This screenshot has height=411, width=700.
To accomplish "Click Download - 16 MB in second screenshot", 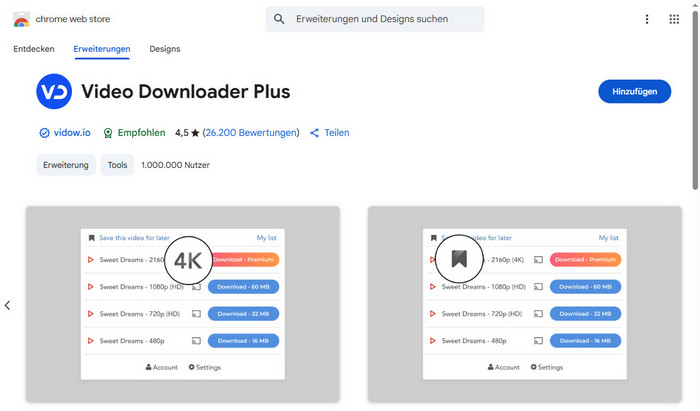I will point(585,341).
